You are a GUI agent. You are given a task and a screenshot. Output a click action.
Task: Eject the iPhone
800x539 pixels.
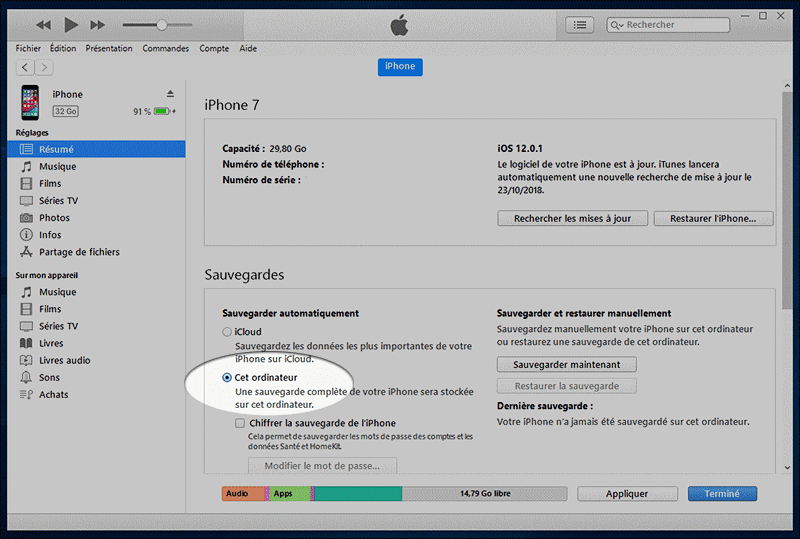(170, 94)
